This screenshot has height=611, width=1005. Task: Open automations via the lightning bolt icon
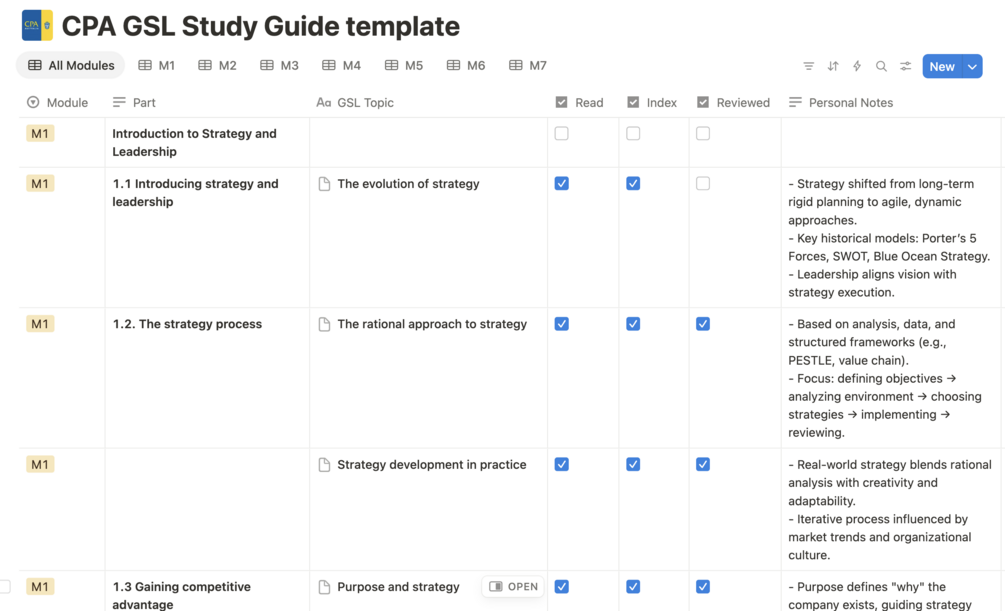[x=857, y=66]
